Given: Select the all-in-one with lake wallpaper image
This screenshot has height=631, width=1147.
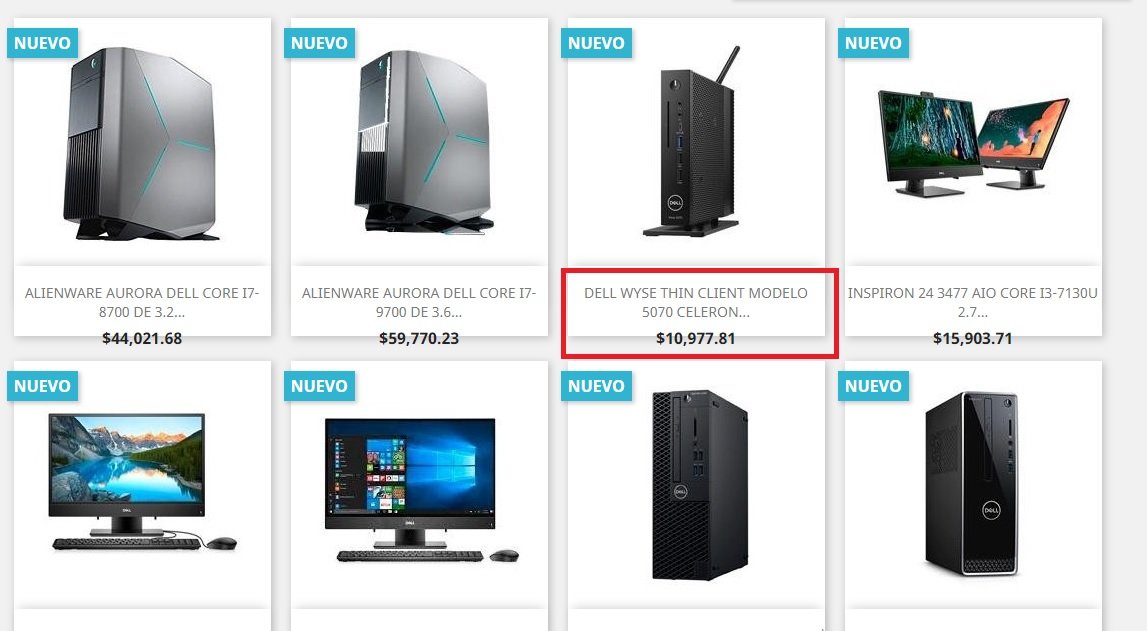Looking at the screenshot, I should coord(143,482).
